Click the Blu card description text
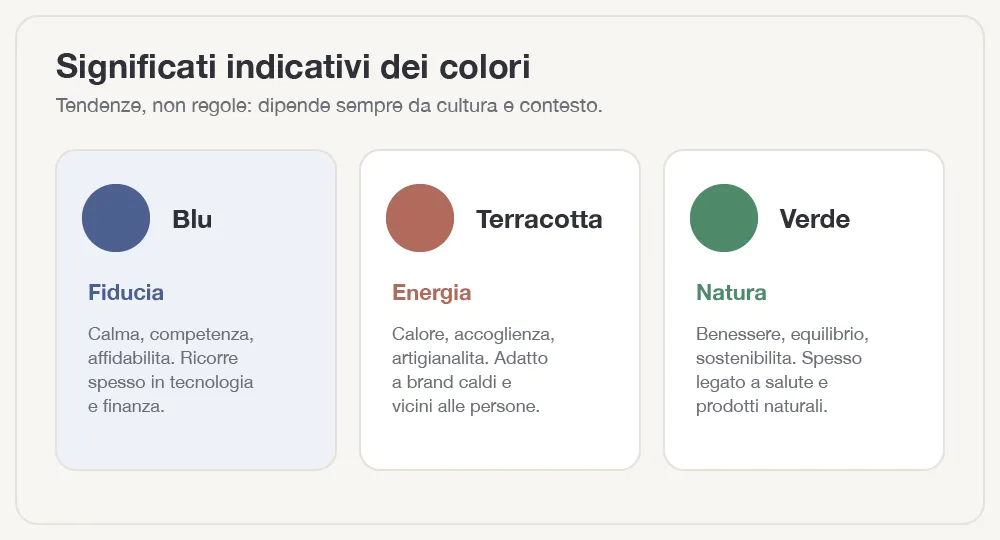The height and width of the screenshot is (540, 1000). point(171,370)
